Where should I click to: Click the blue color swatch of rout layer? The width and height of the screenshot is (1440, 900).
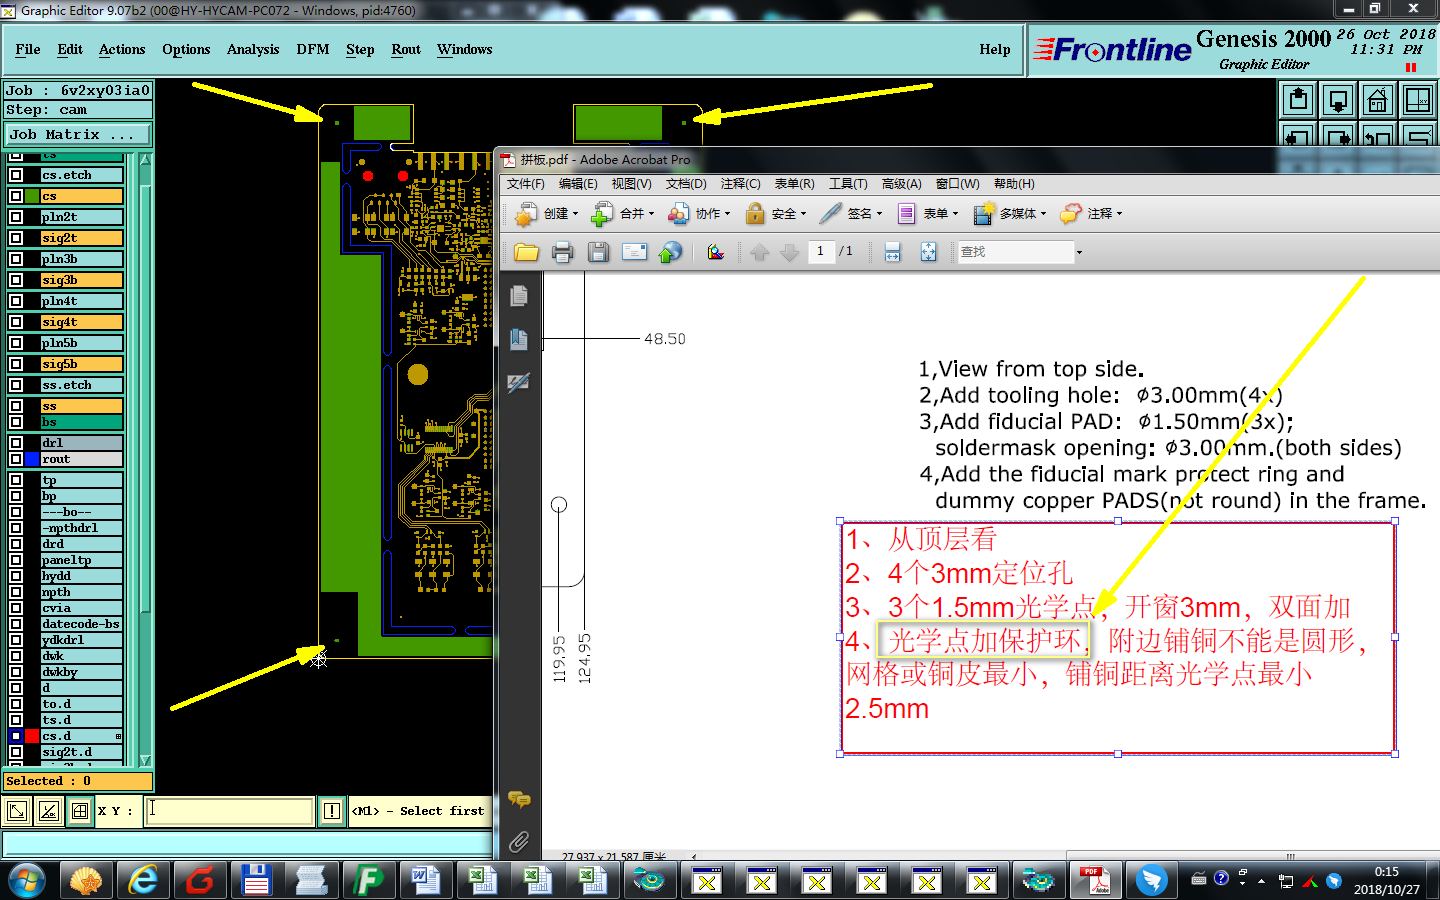(x=32, y=459)
